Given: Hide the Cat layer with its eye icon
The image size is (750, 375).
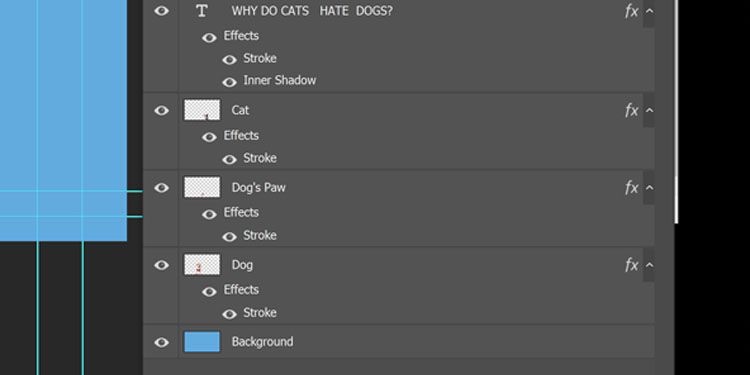Looking at the screenshot, I should click(162, 110).
